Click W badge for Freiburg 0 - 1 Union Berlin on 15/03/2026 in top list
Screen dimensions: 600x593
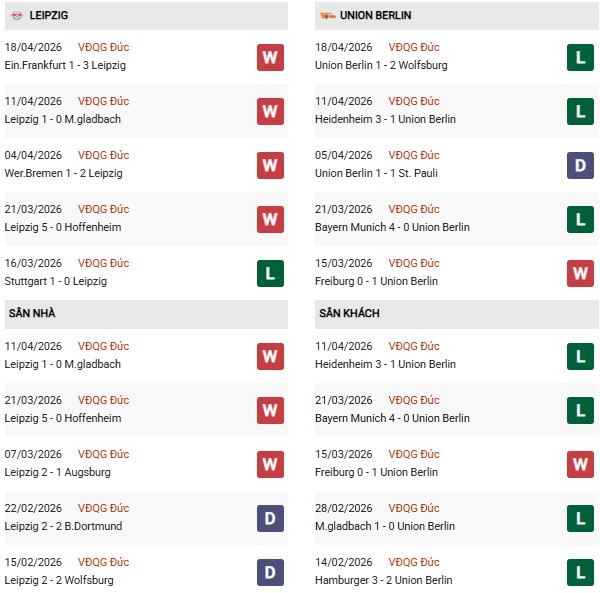[580, 273]
